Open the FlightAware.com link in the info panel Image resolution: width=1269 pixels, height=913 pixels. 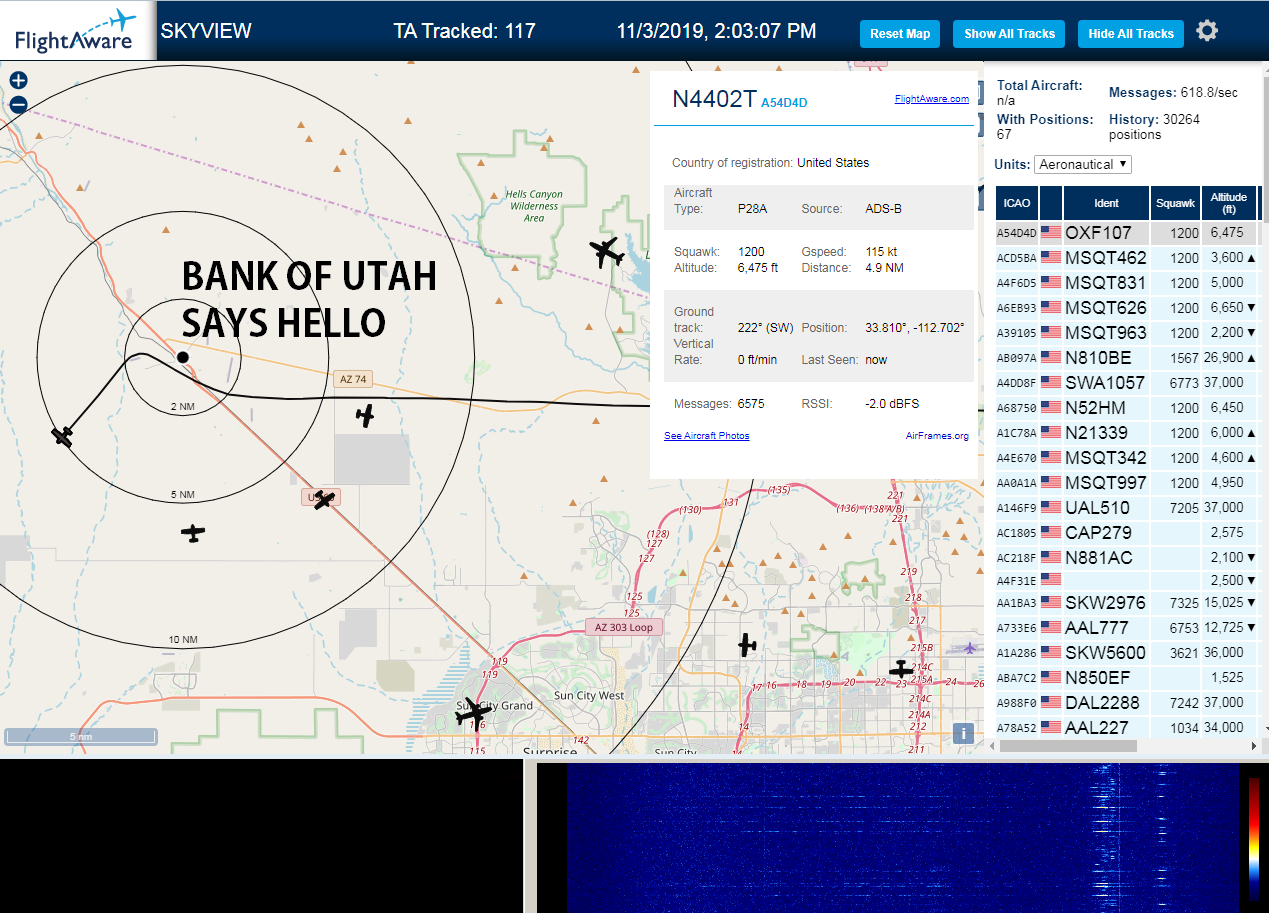[x=931, y=99]
